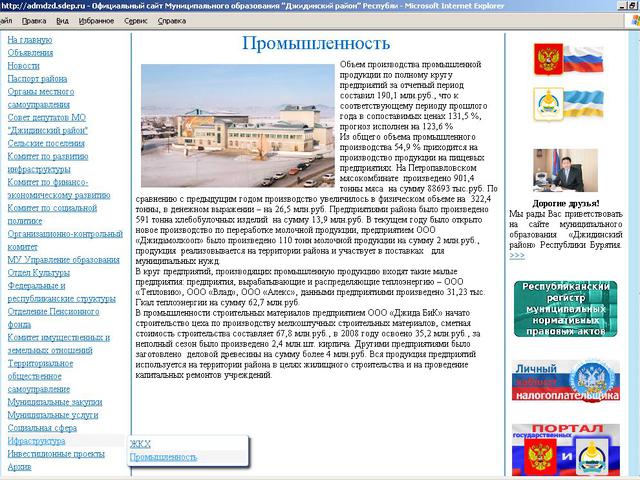The width and height of the screenshot is (640, 480).
Task: Click the Промышленность page heading
Action: point(316,43)
